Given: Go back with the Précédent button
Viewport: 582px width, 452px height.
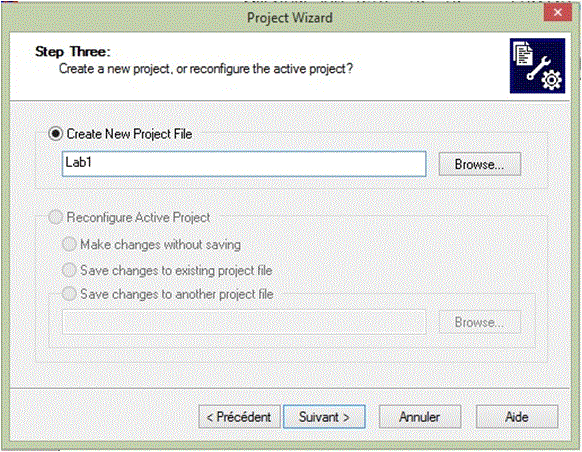Looking at the screenshot, I should [239, 417].
